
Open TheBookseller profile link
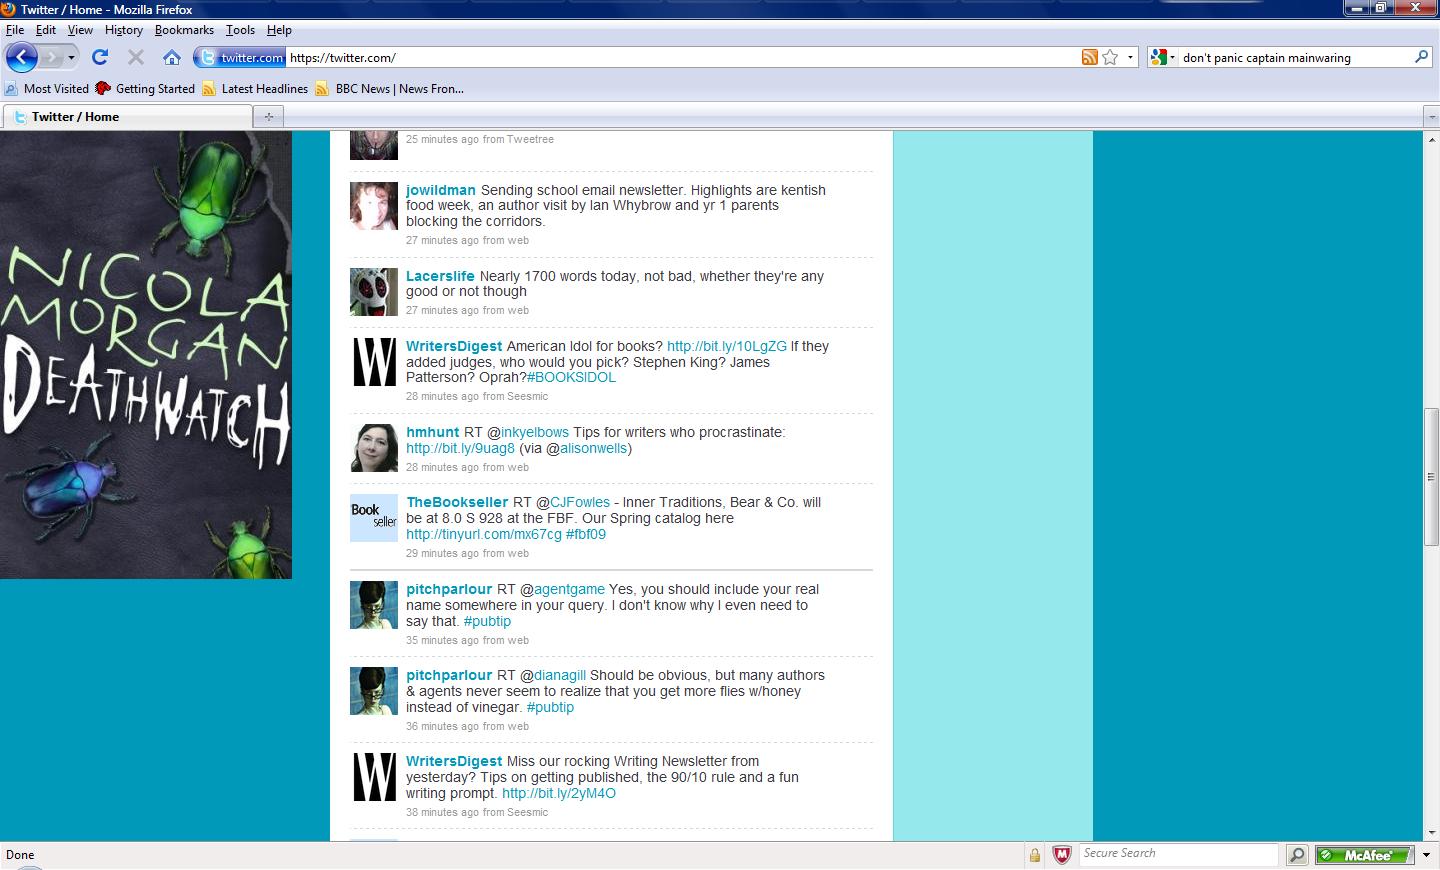click(457, 502)
